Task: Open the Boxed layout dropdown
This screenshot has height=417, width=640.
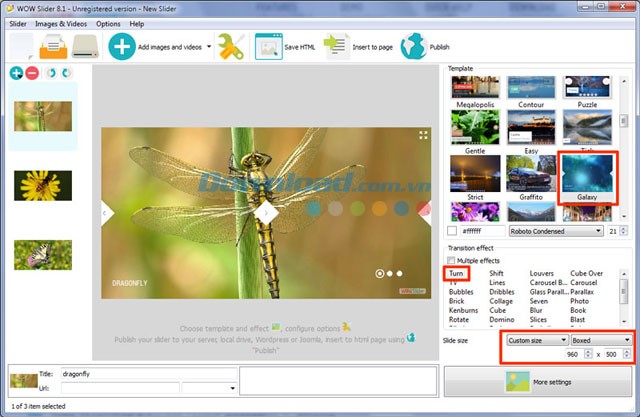Action: 601,340
